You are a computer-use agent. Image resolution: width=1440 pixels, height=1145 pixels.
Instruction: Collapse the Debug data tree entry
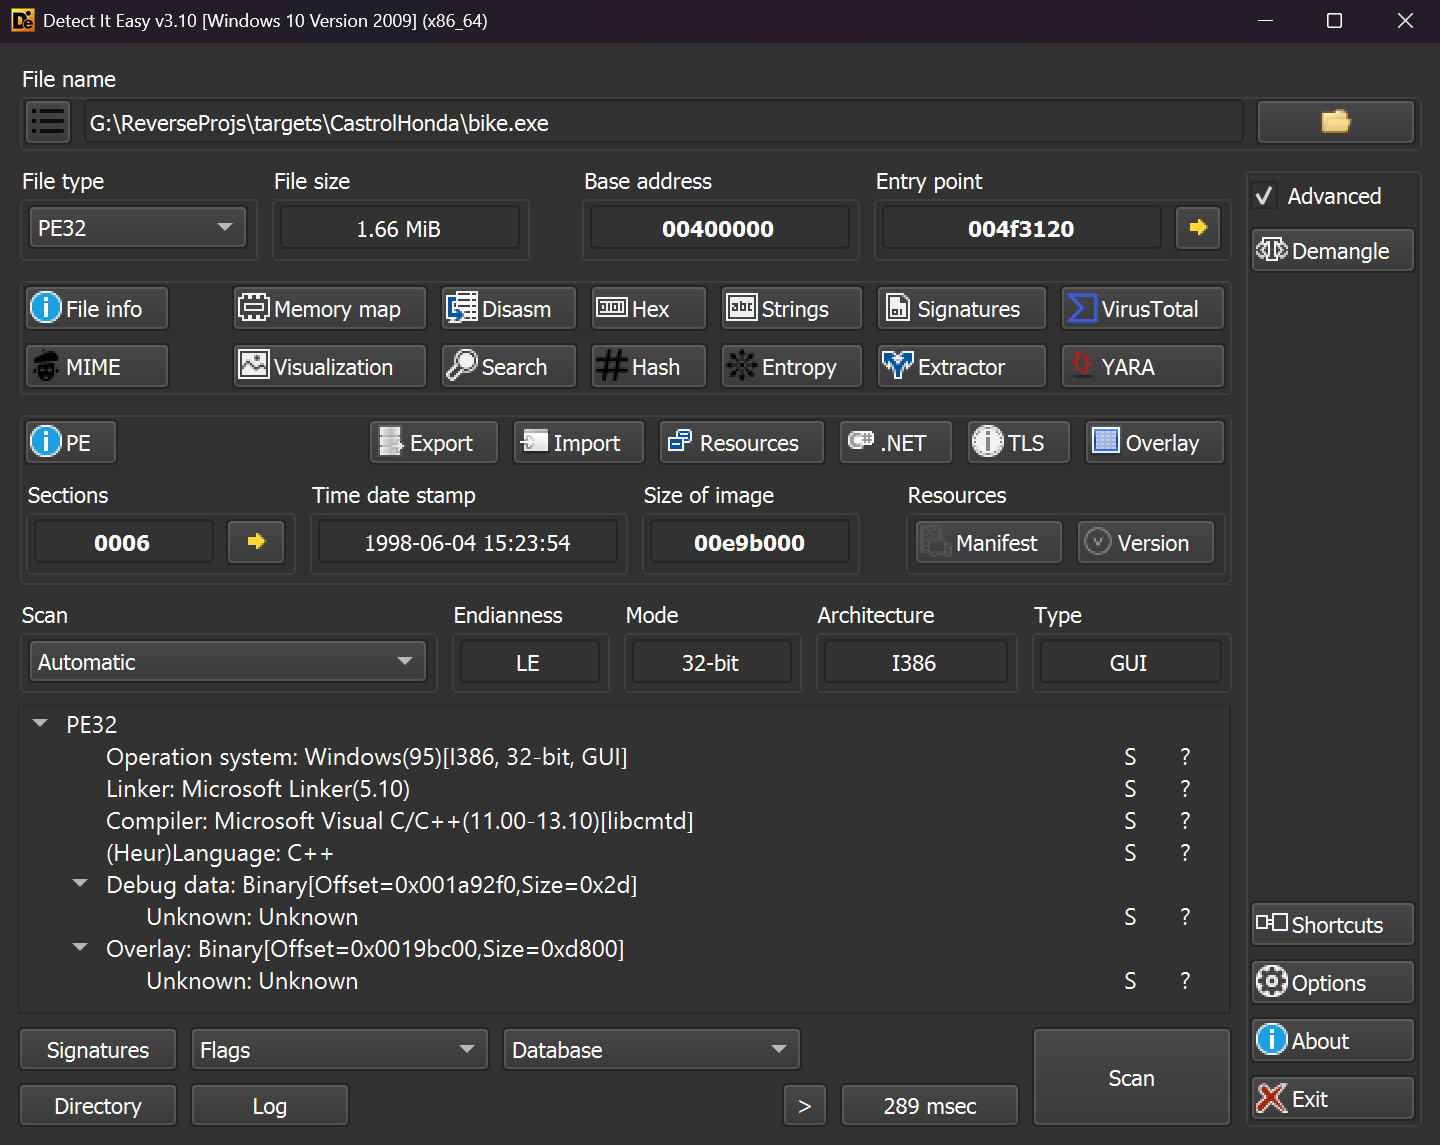pyautogui.click(x=80, y=884)
